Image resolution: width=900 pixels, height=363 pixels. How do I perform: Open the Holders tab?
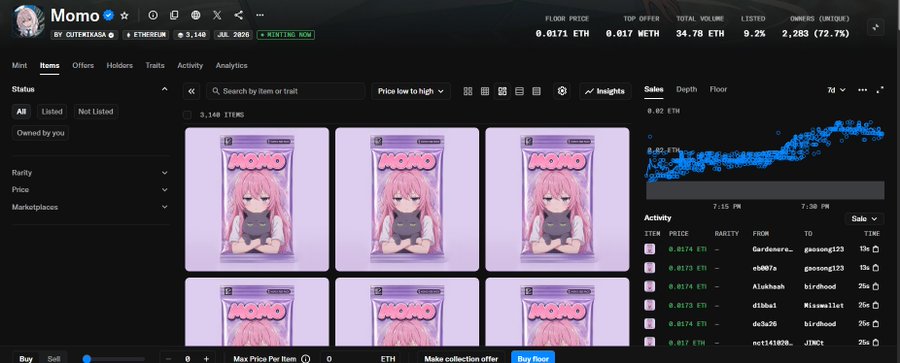(x=119, y=65)
